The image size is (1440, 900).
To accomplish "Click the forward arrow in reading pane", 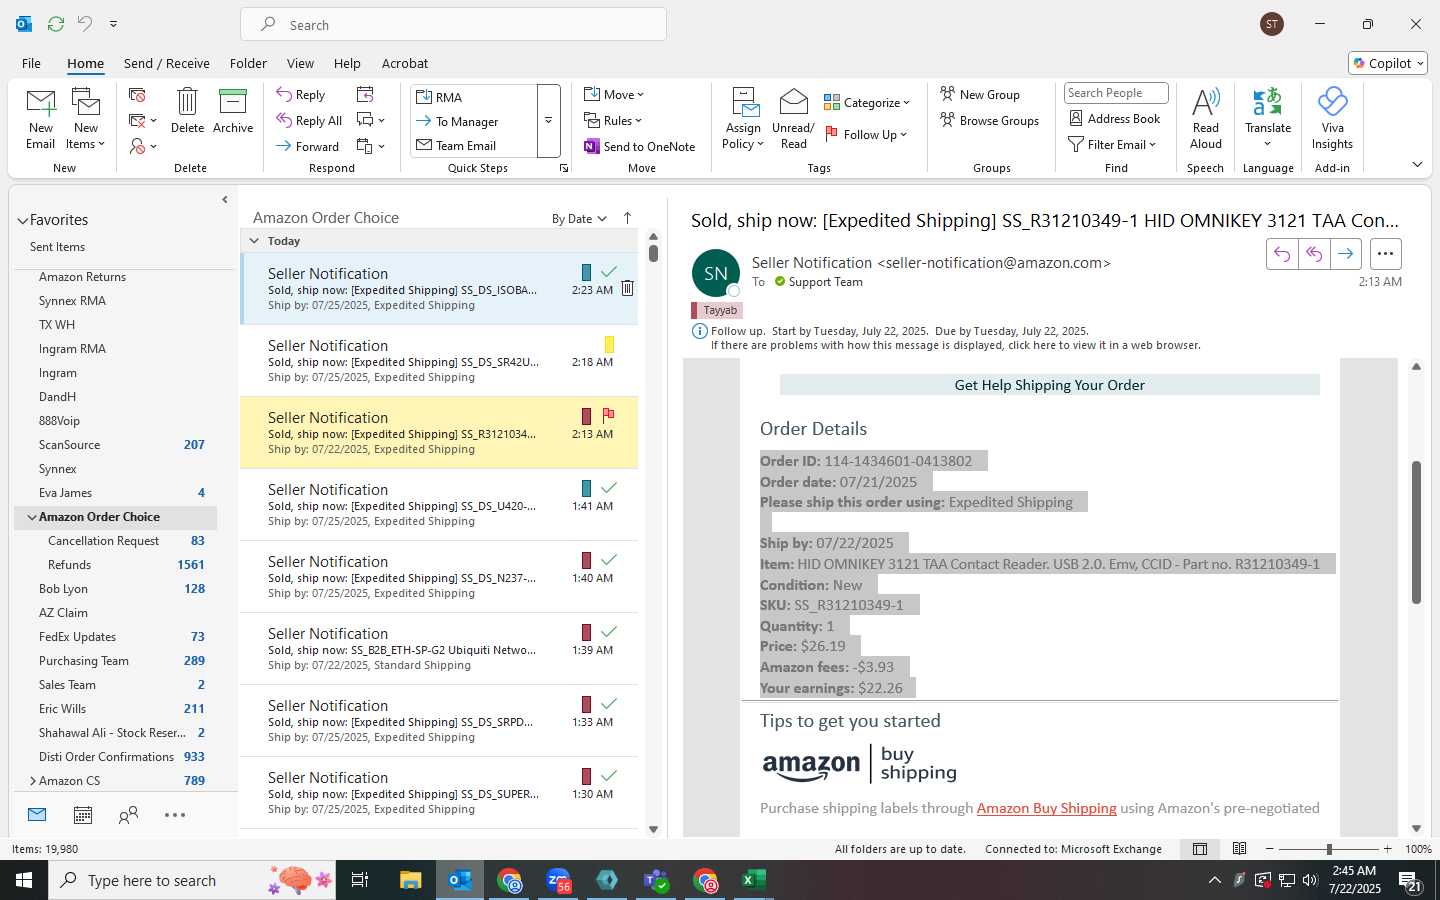I will click(1346, 254).
